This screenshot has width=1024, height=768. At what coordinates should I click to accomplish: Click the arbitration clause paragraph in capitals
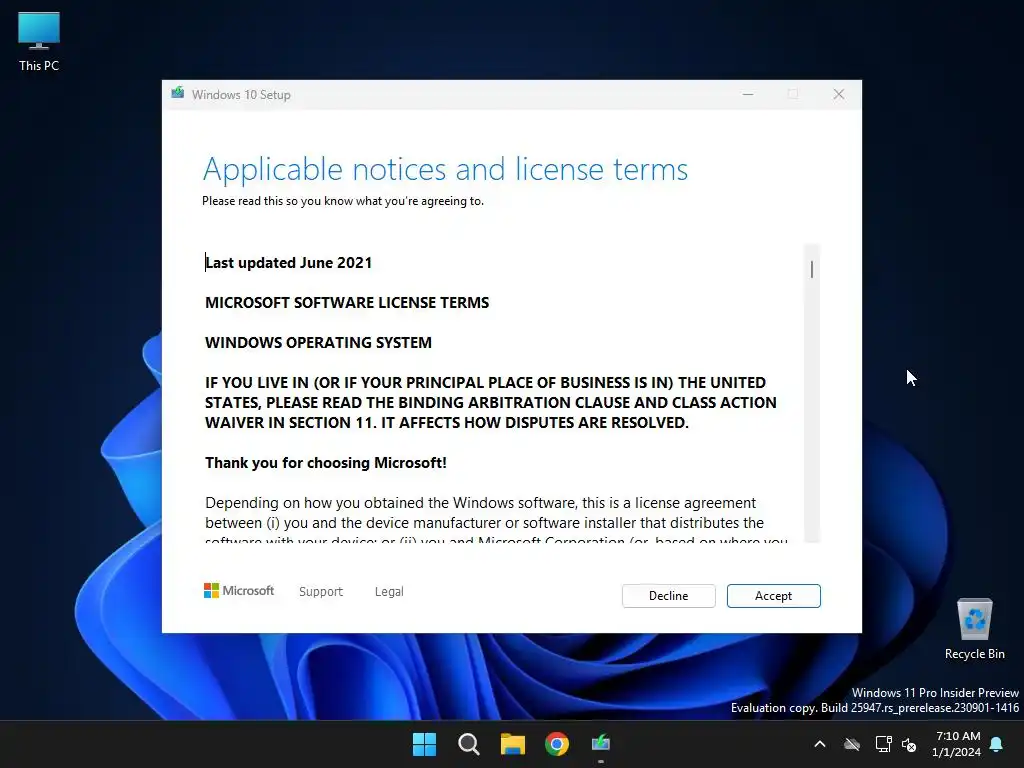pos(491,402)
